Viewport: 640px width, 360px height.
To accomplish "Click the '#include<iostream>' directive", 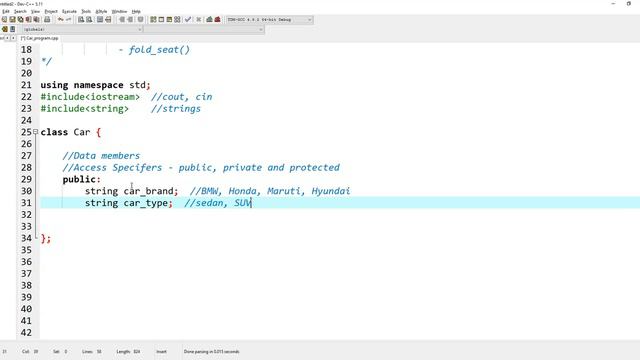I will tap(90, 97).
